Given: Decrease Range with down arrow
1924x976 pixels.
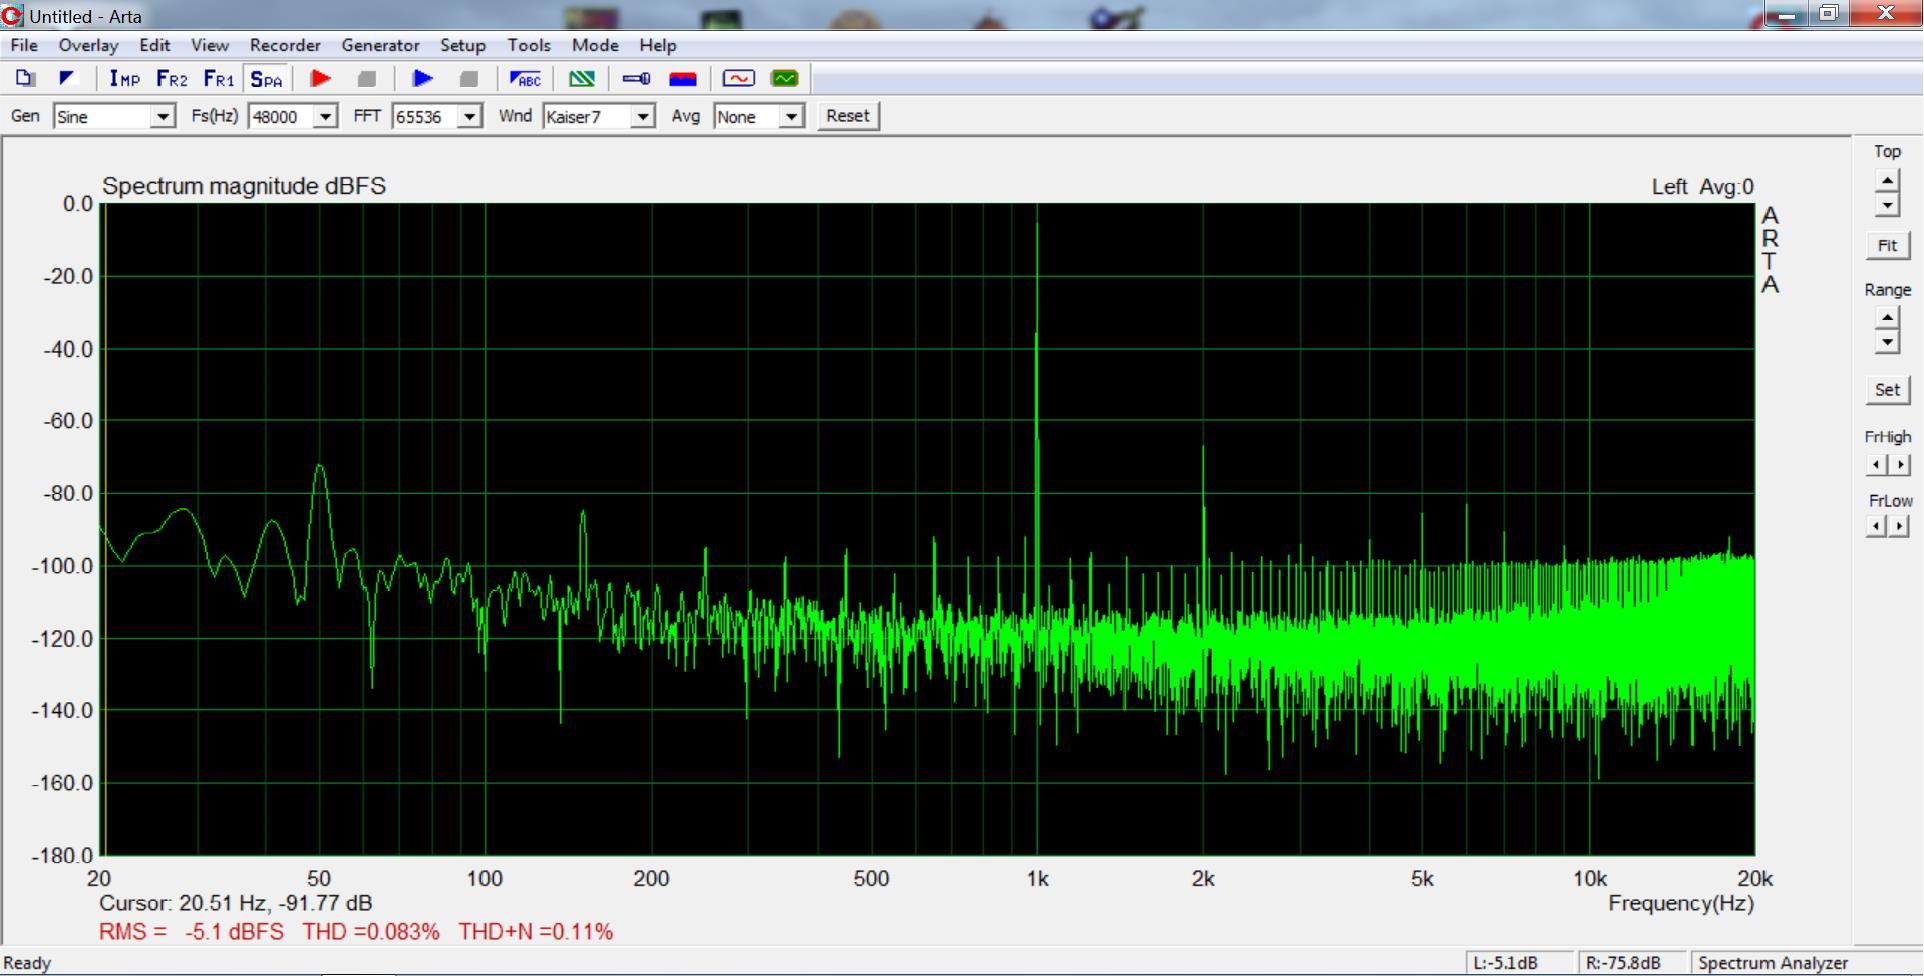Looking at the screenshot, I should tap(1887, 342).
